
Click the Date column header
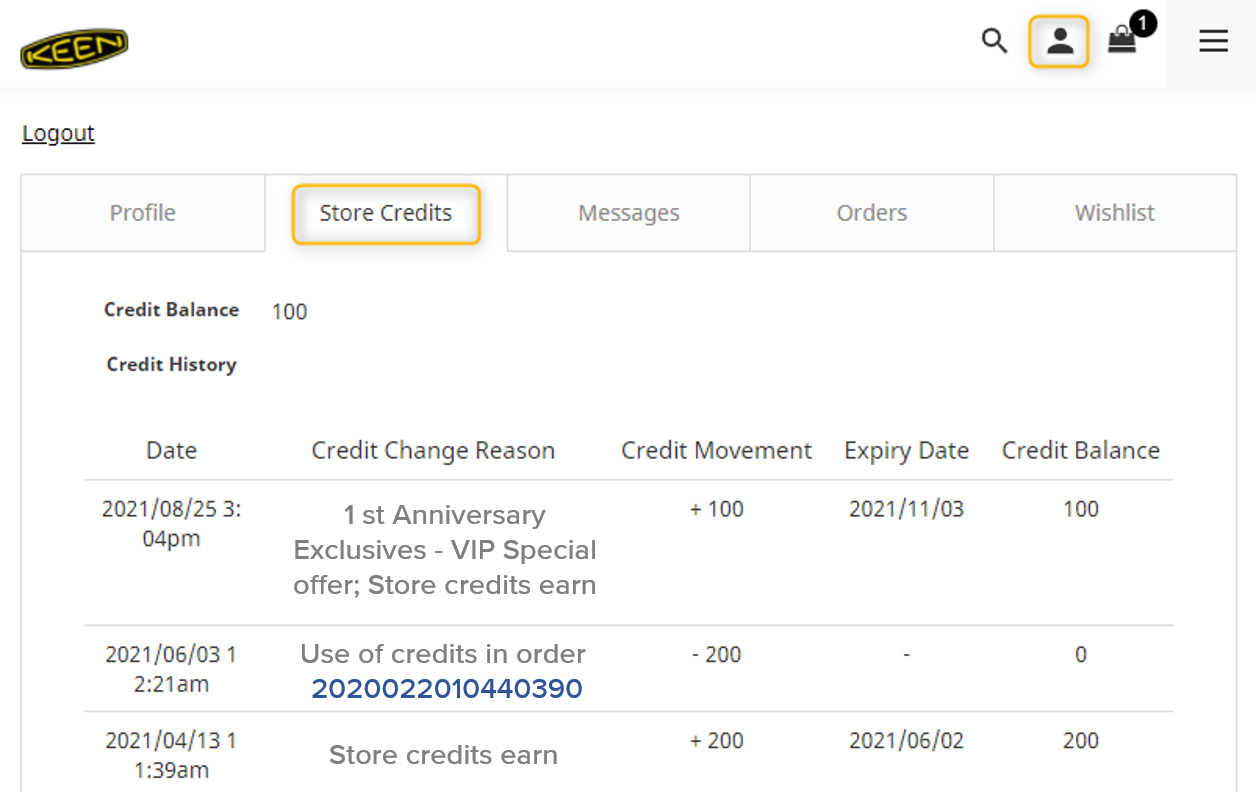171,451
